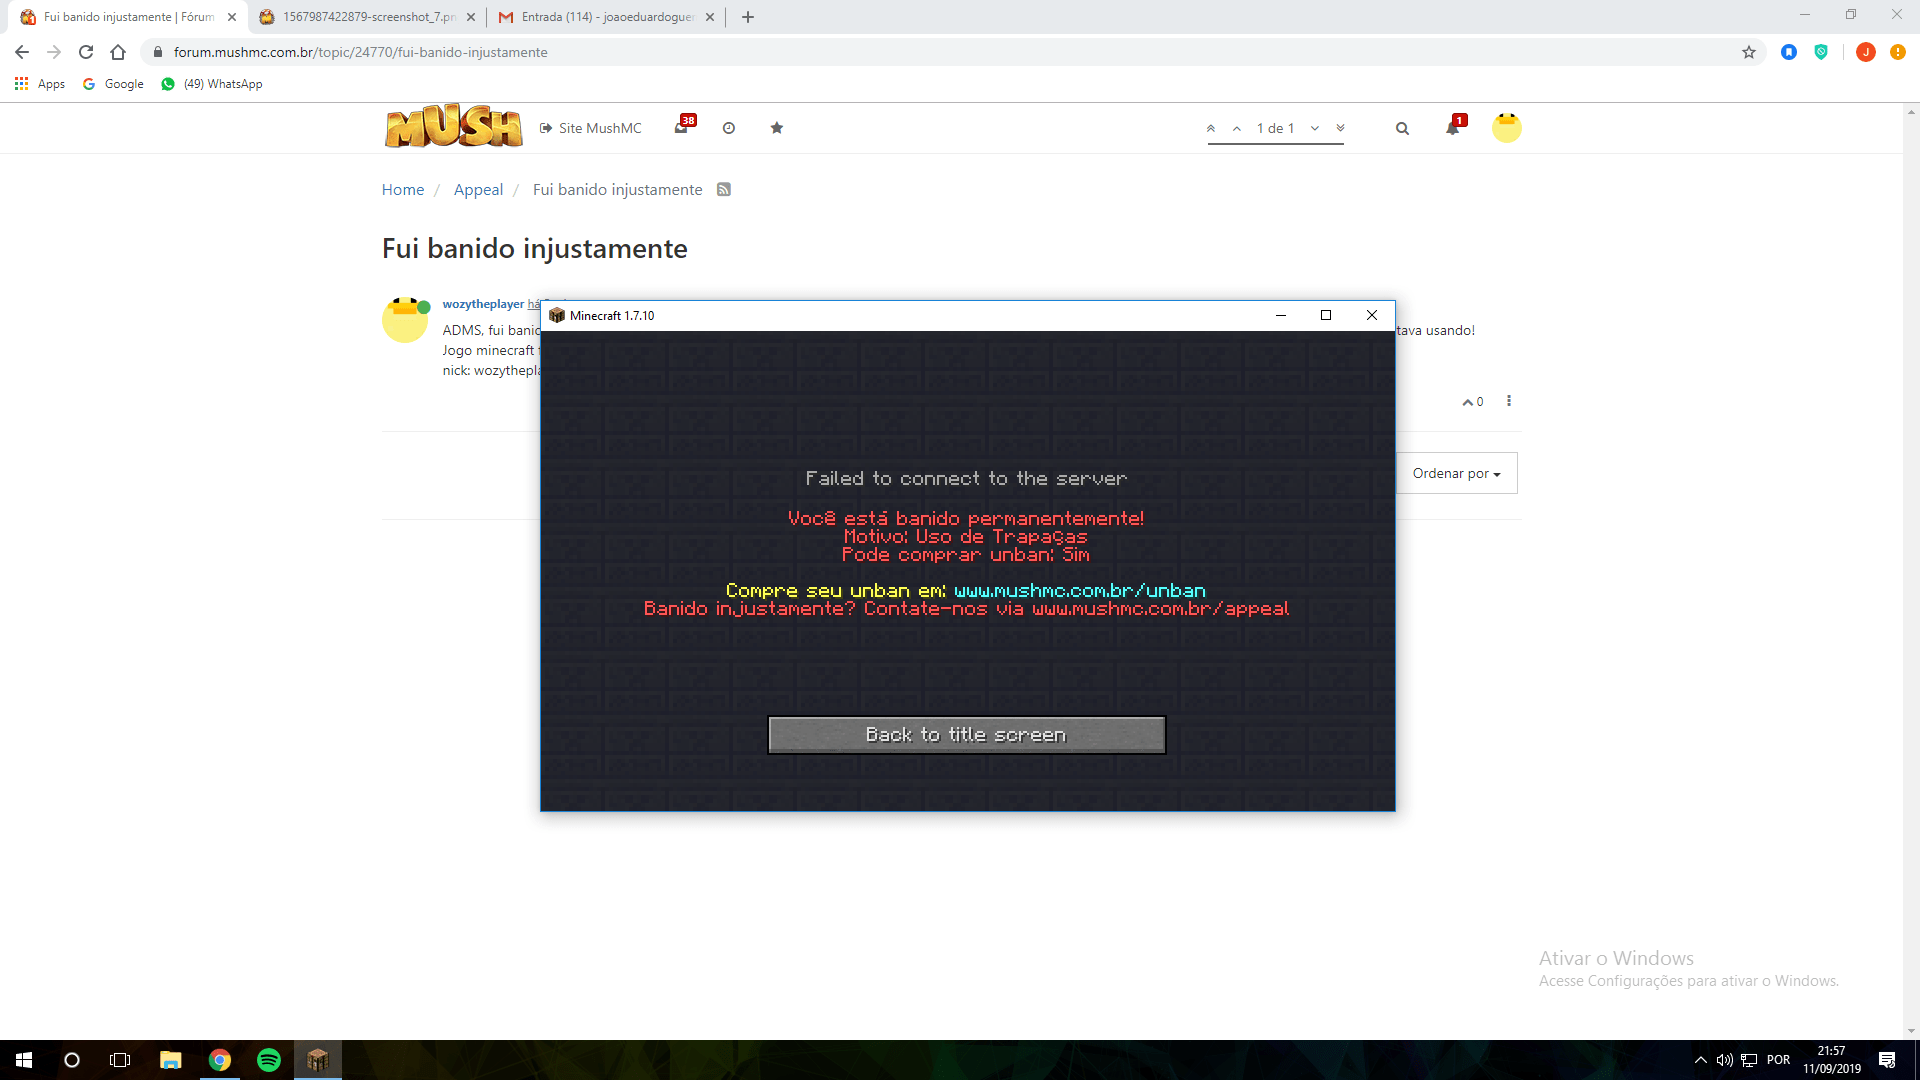Image resolution: width=1920 pixels, height=1080 pixels.
Task: Reload the forum page
Action: (x=86, y=52)
